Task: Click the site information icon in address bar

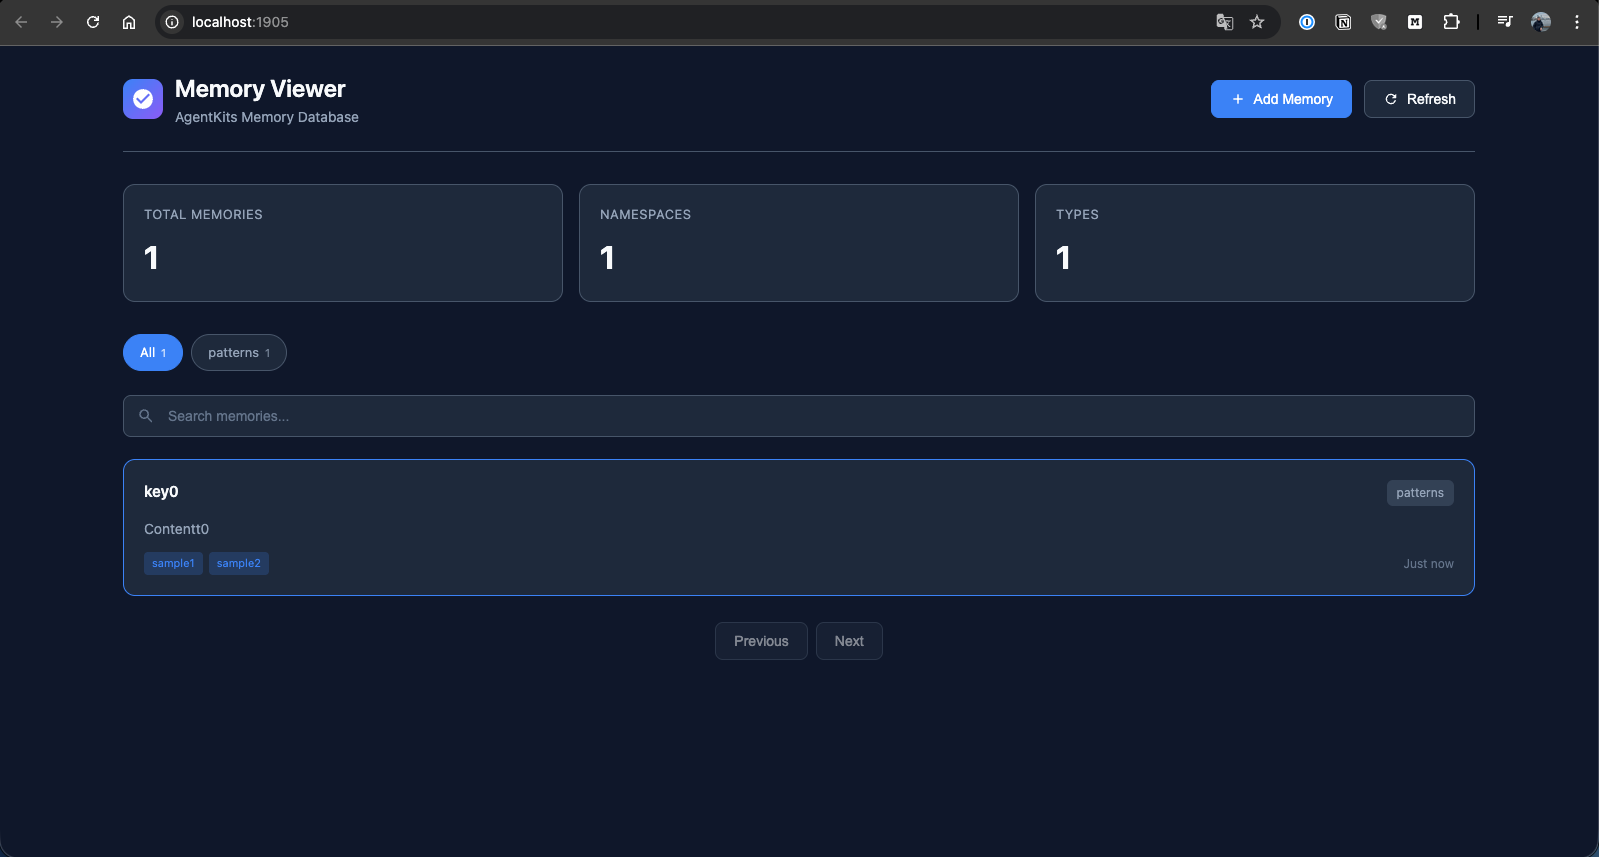Action: (172, 22)
